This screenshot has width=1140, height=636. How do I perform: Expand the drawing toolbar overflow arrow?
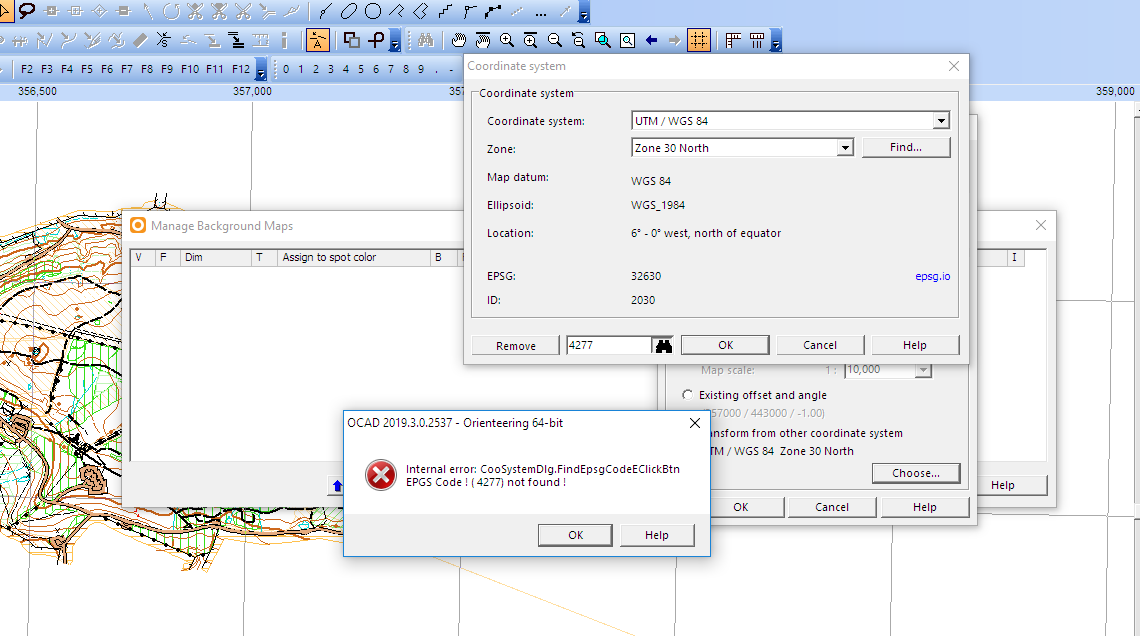pyautogui.click(x=584, y=14)
